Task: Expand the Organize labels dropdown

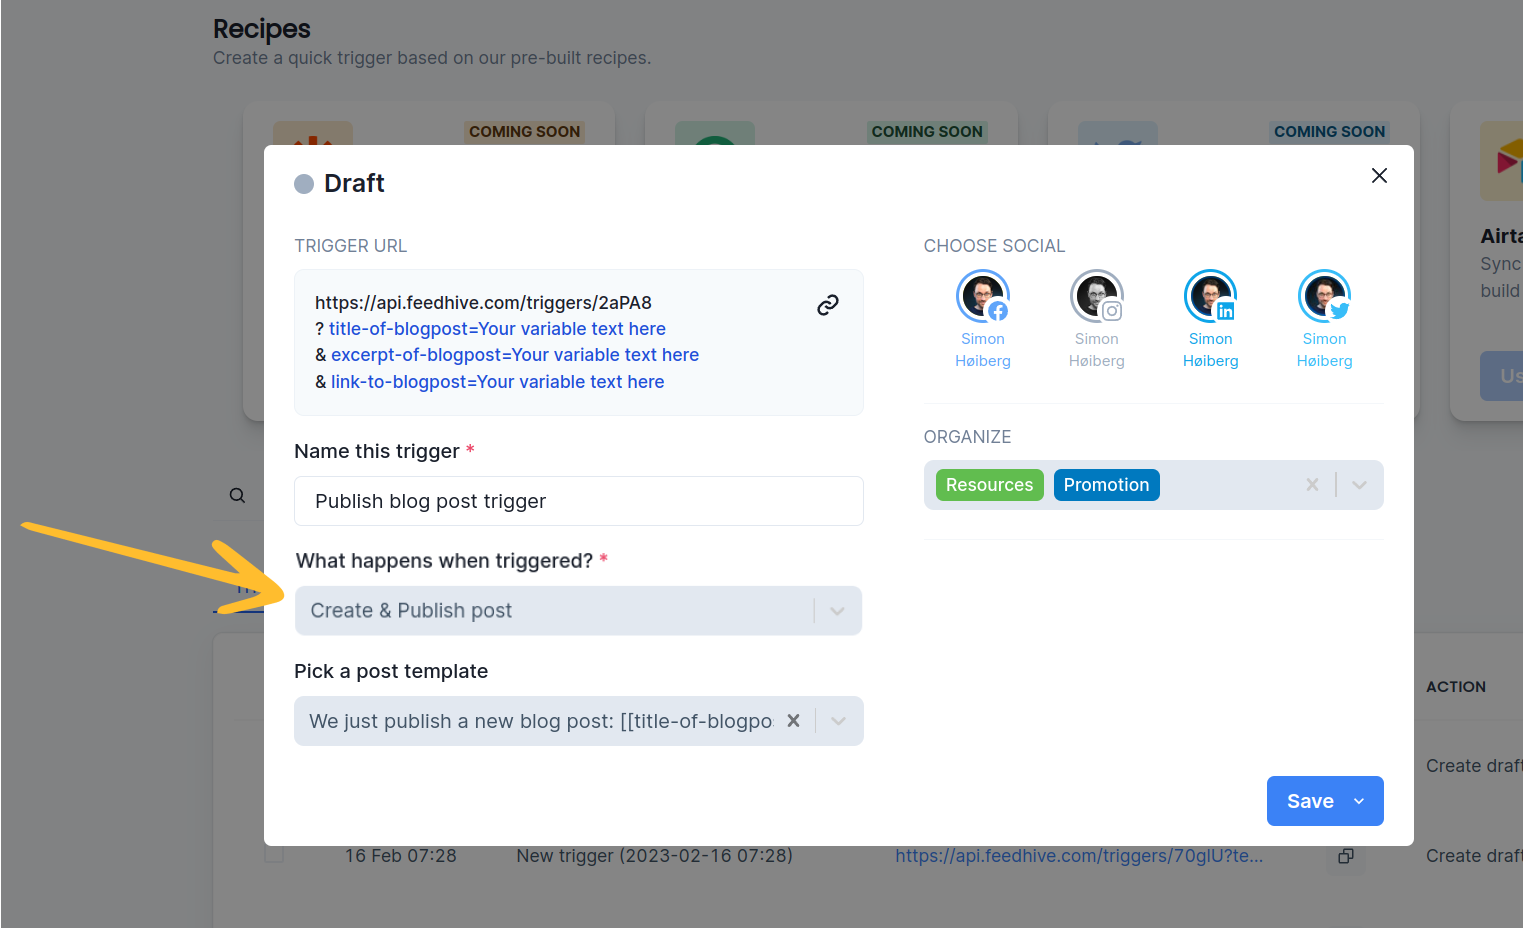Action: 1359,485
